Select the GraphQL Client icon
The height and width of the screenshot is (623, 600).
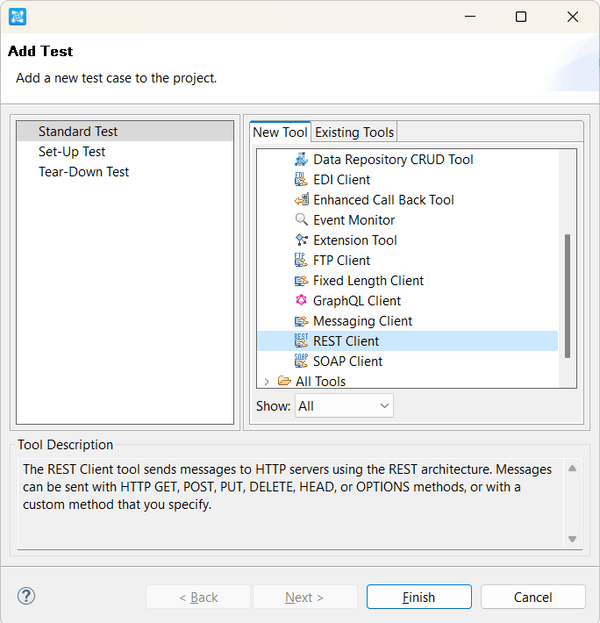[x=301, y=301]
